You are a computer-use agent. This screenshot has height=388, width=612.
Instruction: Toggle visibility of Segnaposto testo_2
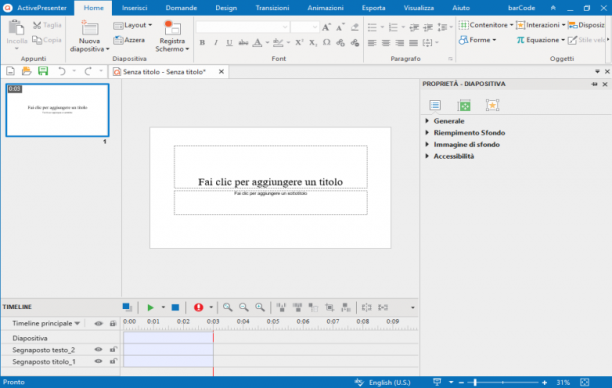[98, 350]
